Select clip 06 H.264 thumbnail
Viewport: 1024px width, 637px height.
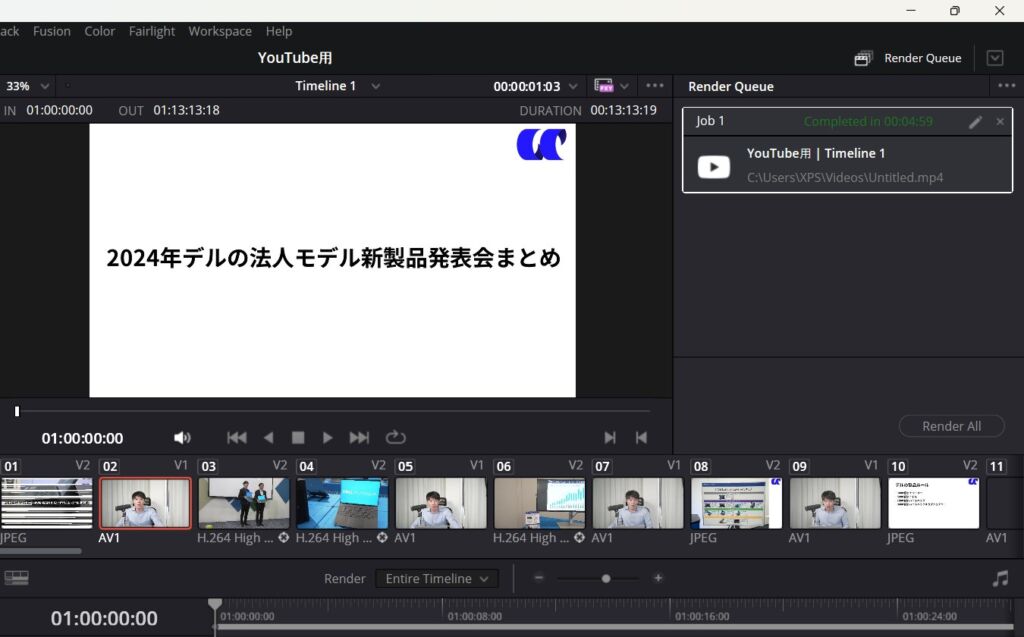click(539, 503)
